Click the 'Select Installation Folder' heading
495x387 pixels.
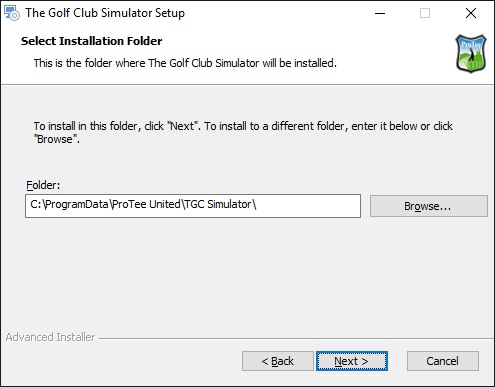[92, 41]
